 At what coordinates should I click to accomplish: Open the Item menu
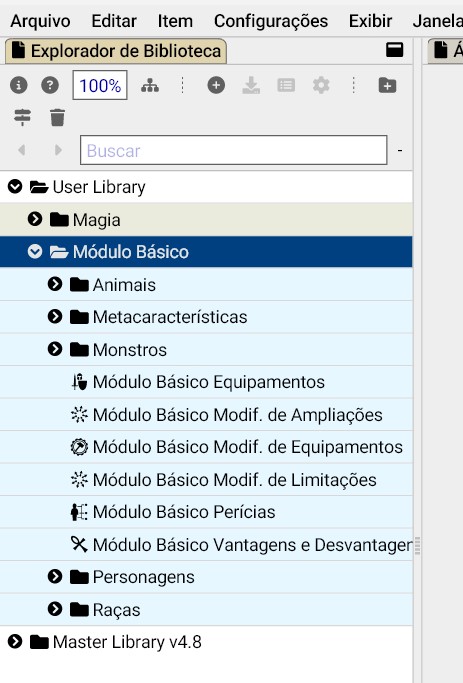coord(175,21)
